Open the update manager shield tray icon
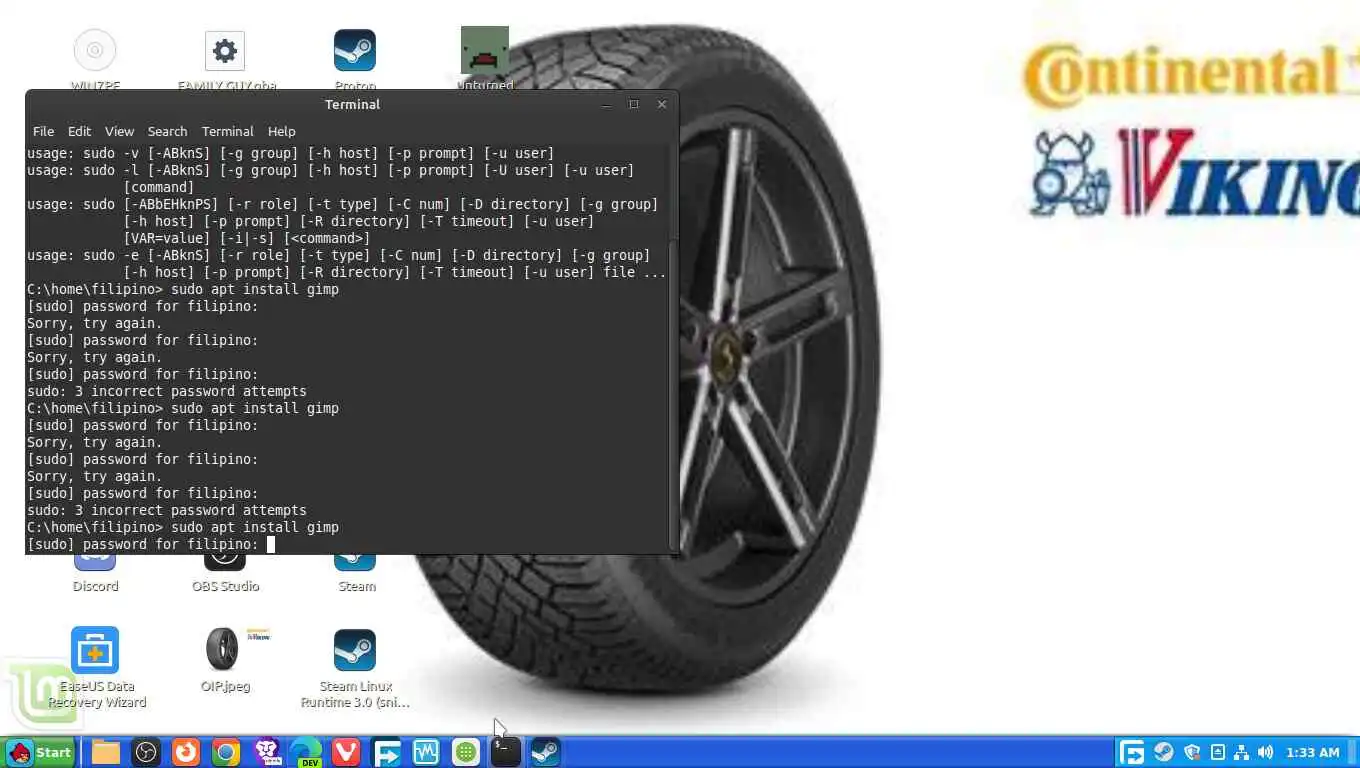This screenshot has width=1360, height=768. (1192, 752)
